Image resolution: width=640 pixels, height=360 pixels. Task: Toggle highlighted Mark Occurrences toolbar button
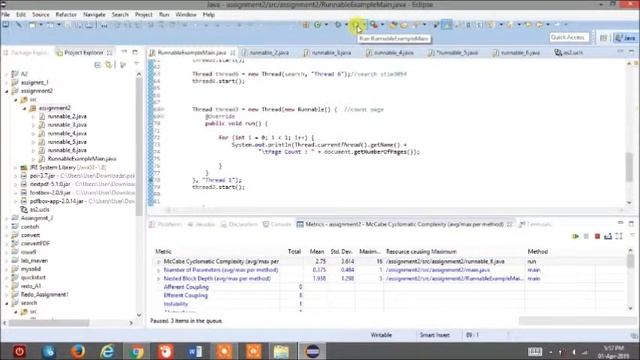click(447, 25)
